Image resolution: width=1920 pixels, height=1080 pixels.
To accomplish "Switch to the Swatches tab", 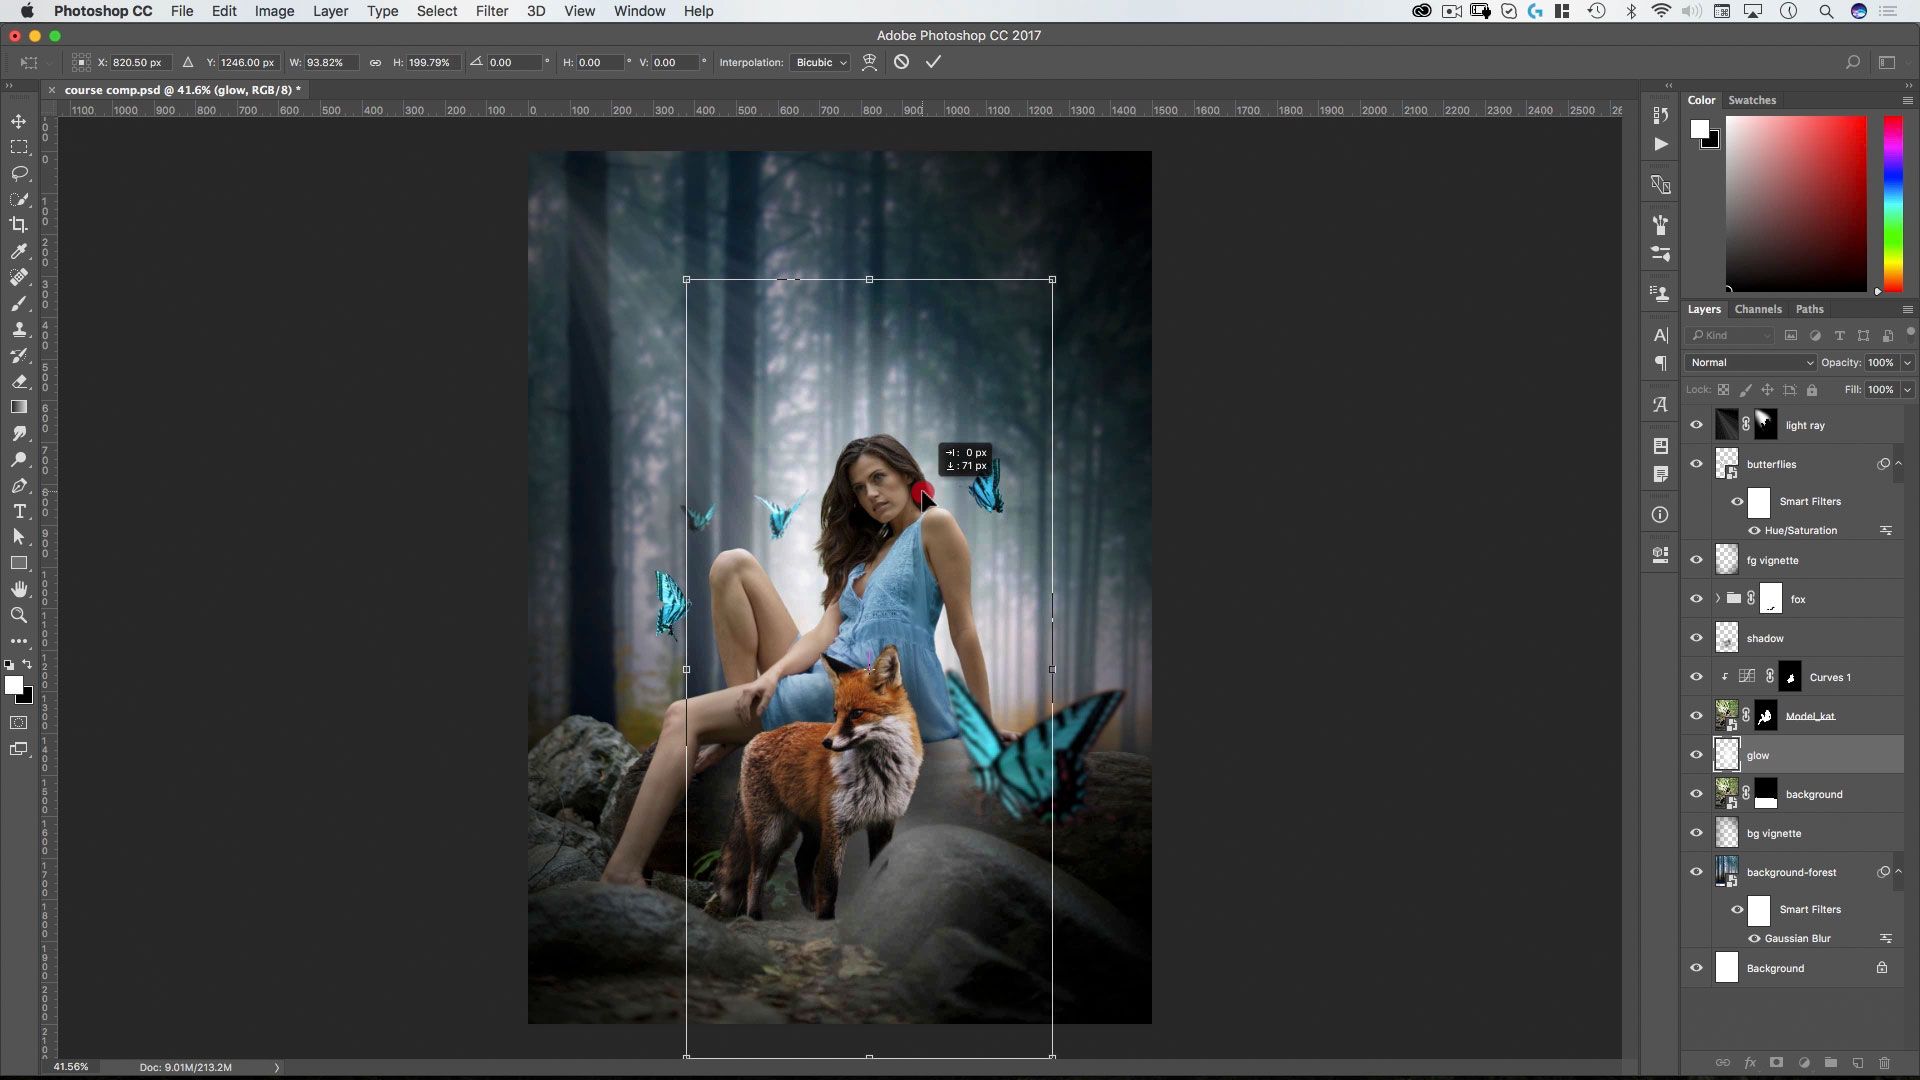I will (1752, 100).
